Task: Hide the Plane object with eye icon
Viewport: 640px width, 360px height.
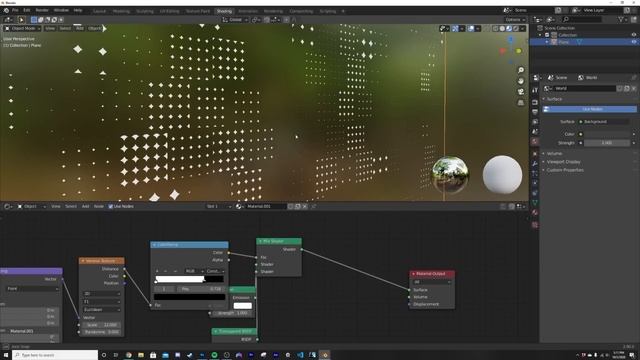Action: tap(633, 42)
